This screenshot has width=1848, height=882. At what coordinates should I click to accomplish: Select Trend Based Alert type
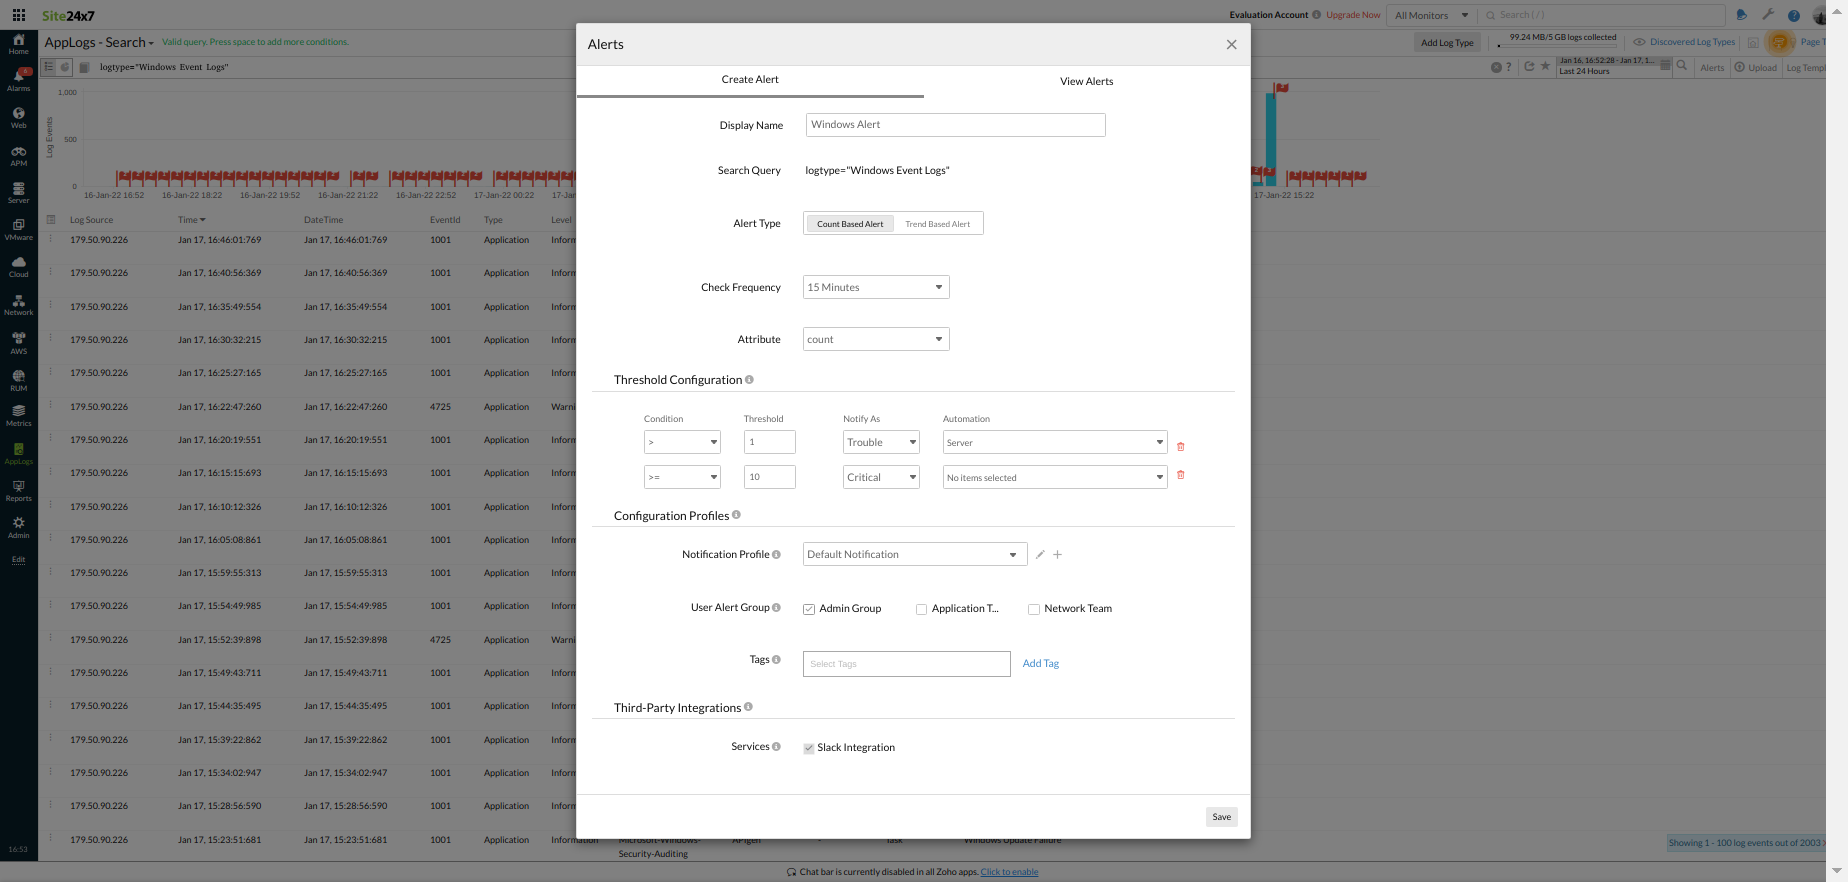937,224
